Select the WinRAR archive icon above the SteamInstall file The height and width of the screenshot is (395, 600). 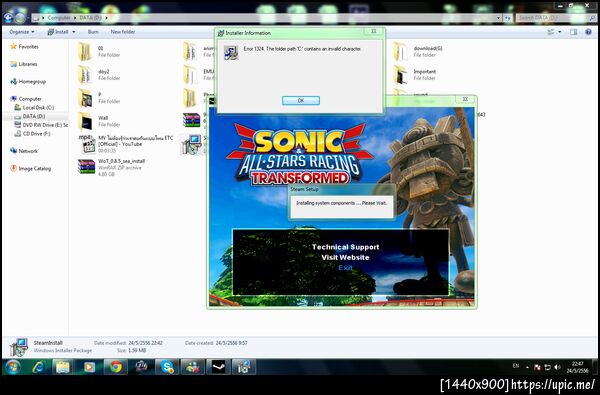(x=191, y=120)
